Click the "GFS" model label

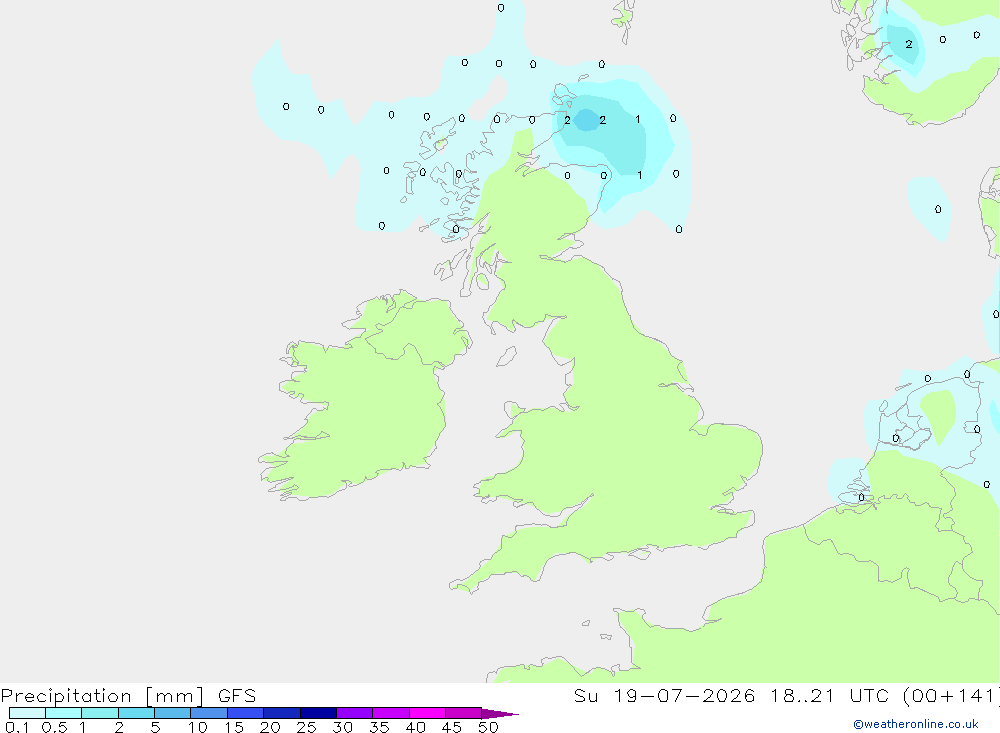237,695
